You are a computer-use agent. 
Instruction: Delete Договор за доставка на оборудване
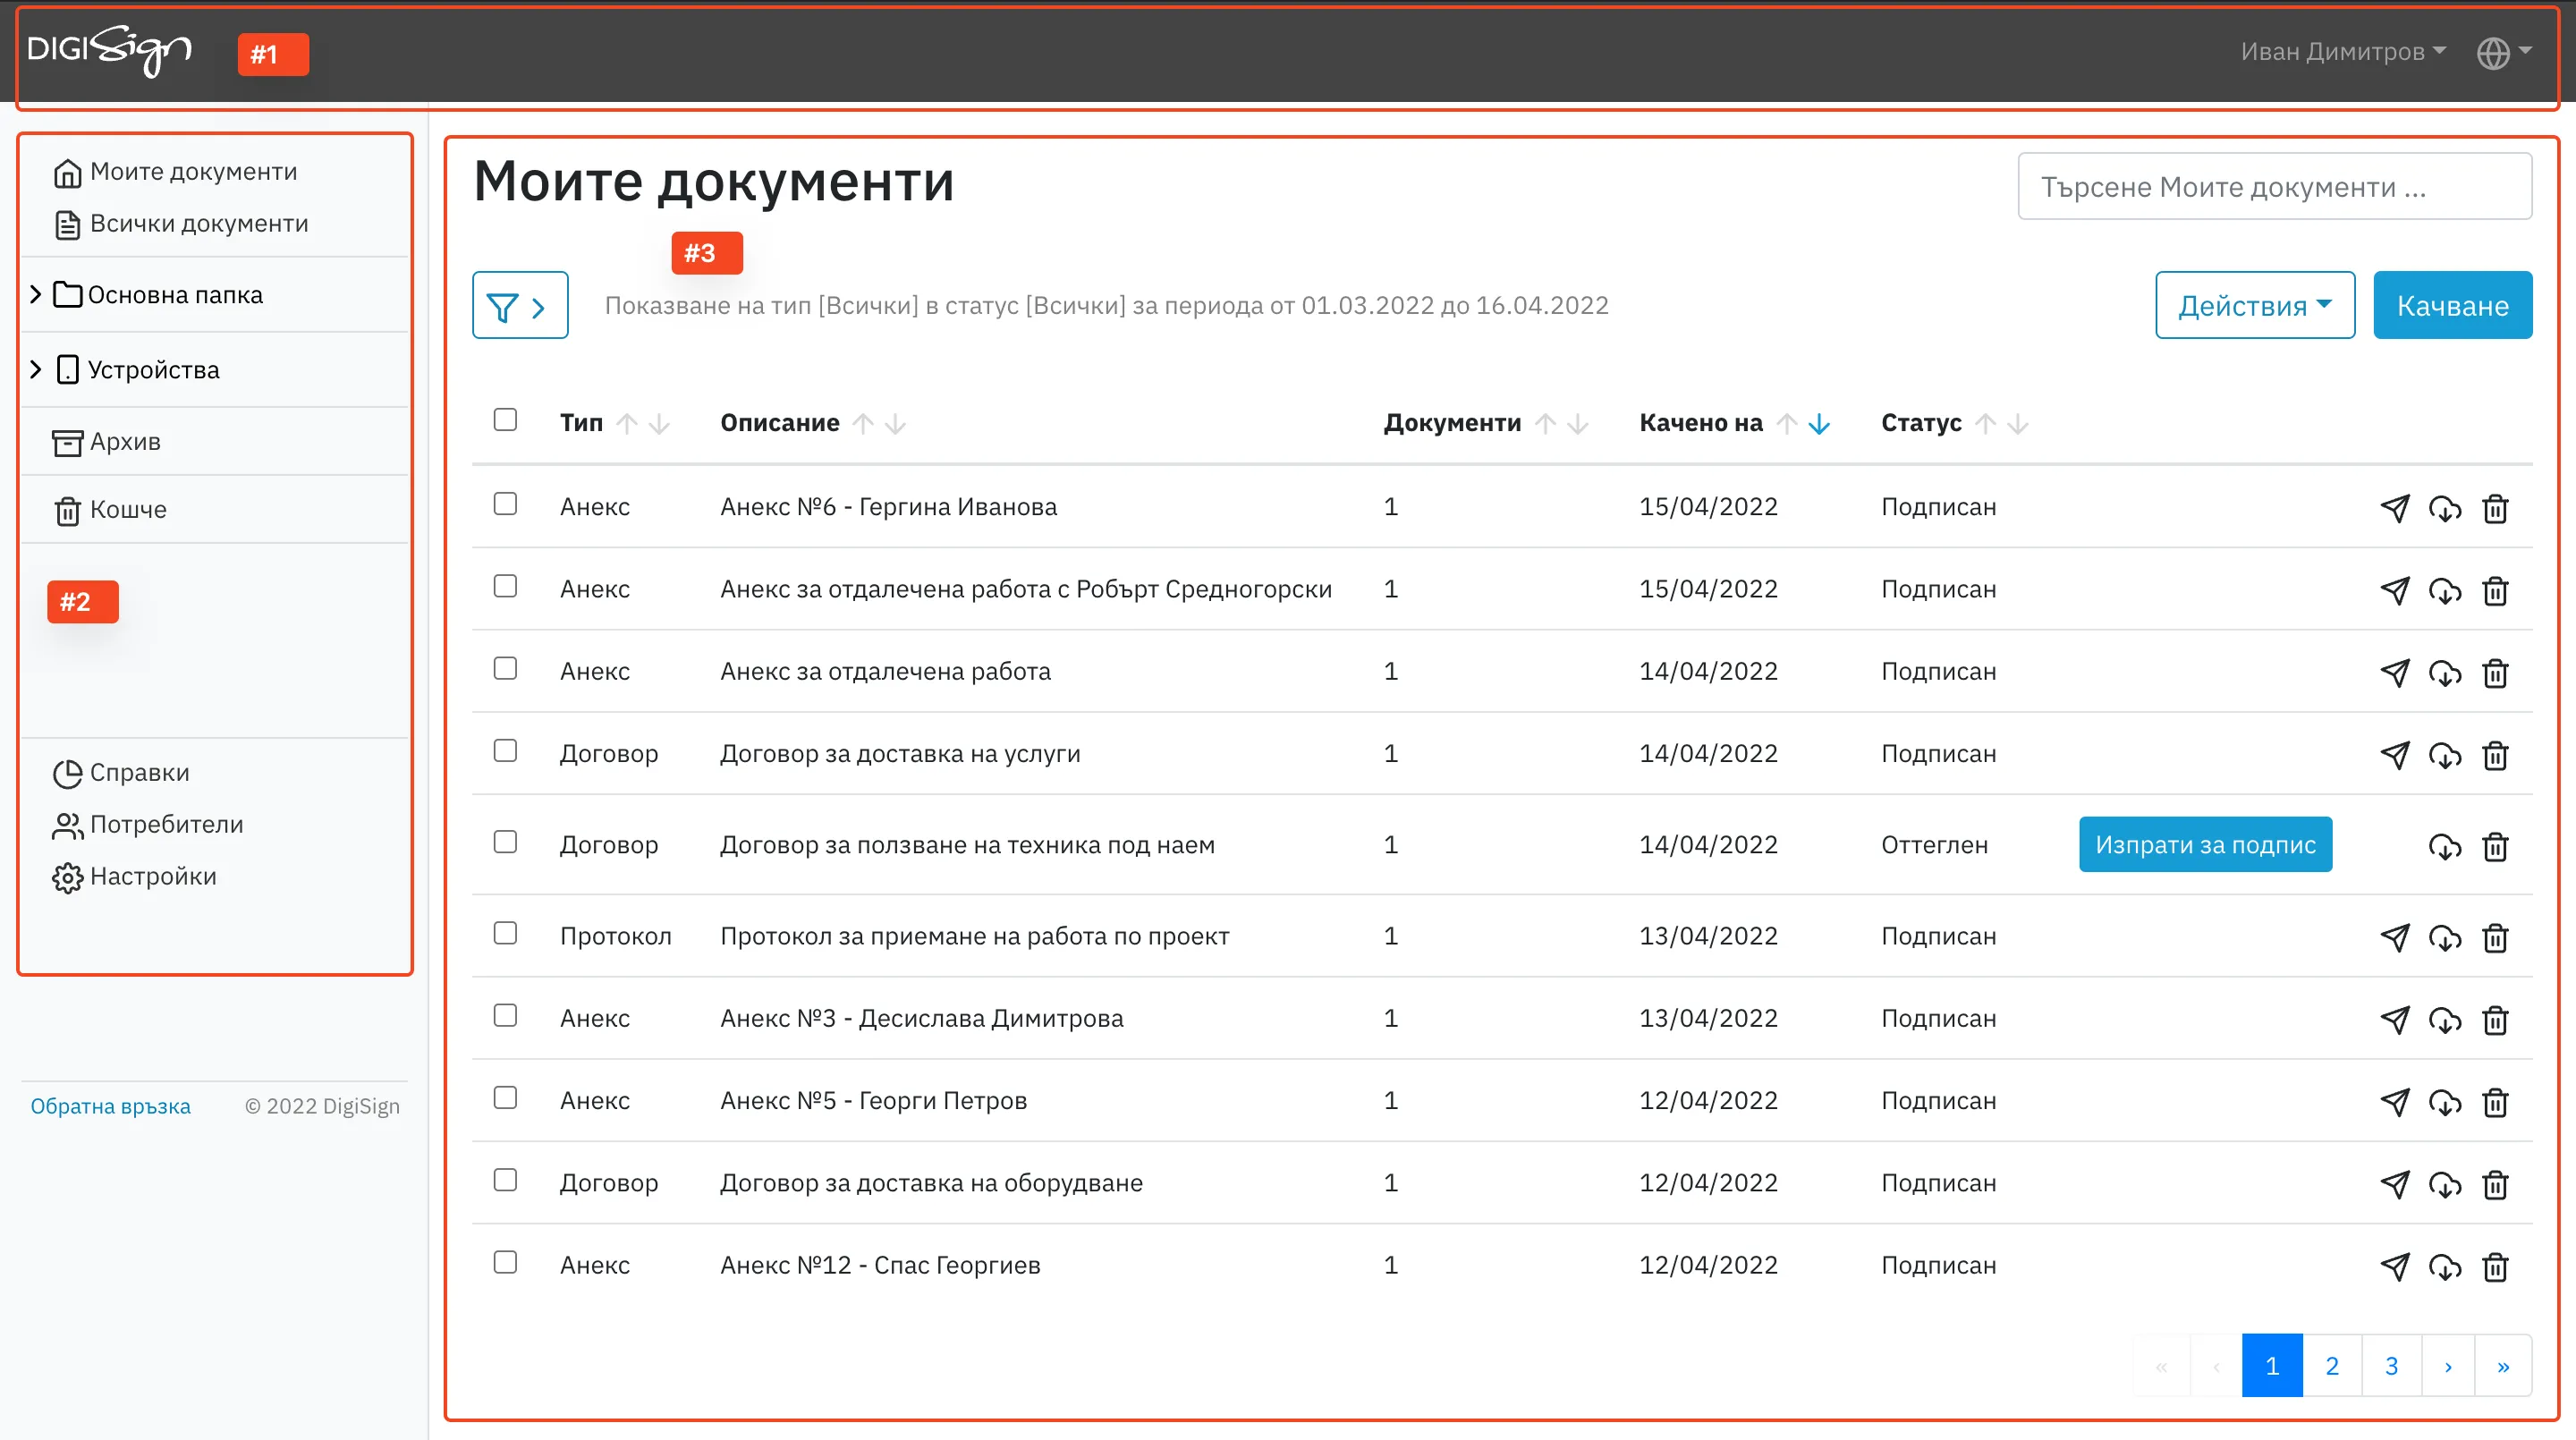tap(2495, 1184)
